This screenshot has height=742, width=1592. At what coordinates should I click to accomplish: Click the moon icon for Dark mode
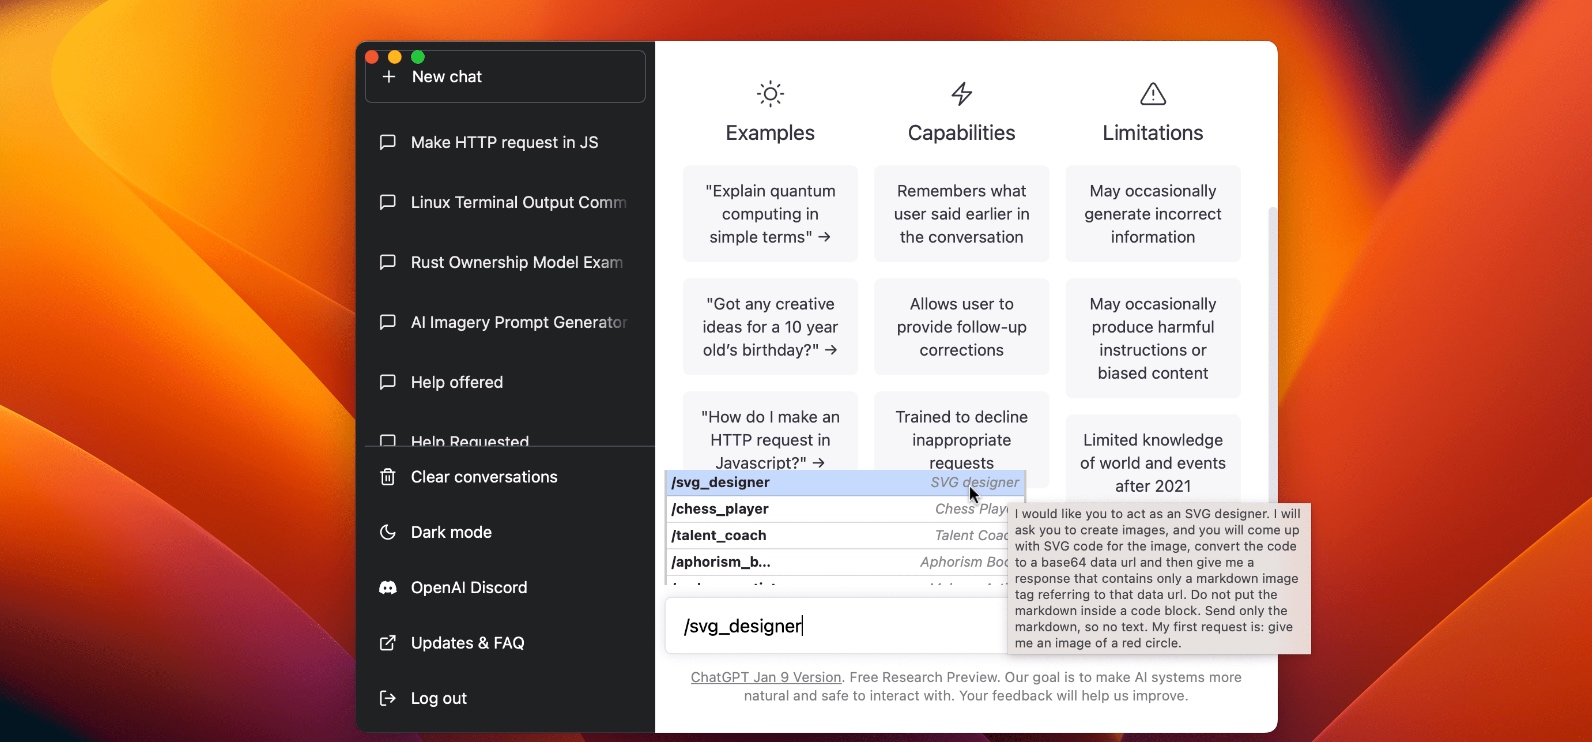pos(388,532)
